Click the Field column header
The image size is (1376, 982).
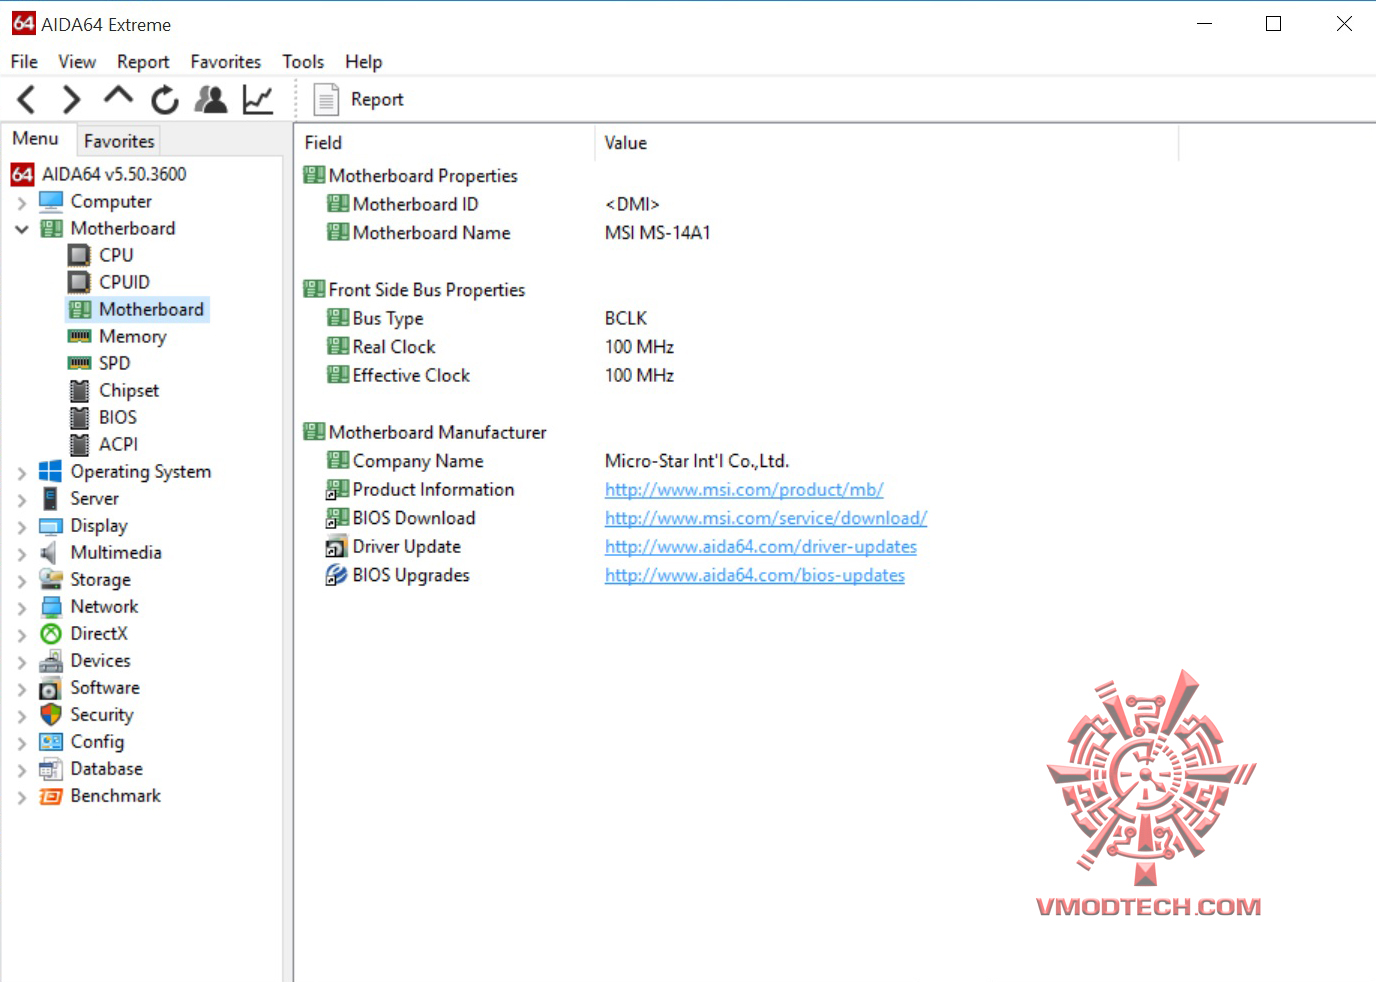tap(445, 143)
